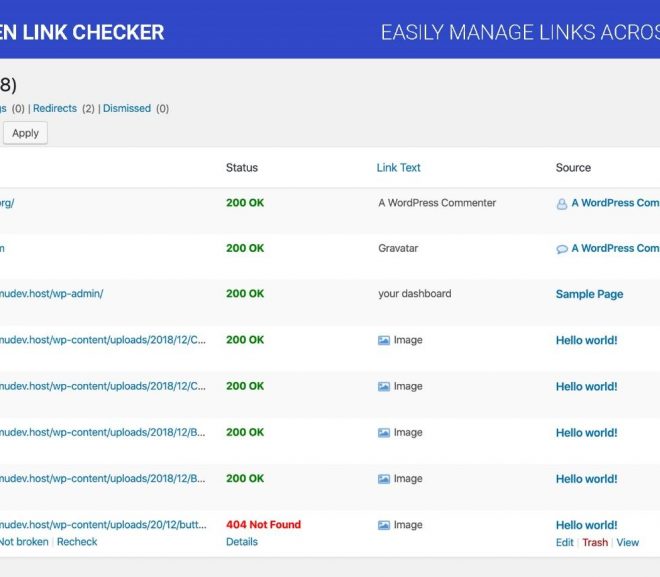Open A WordPress Commenter source in first row

pos(615,203)
